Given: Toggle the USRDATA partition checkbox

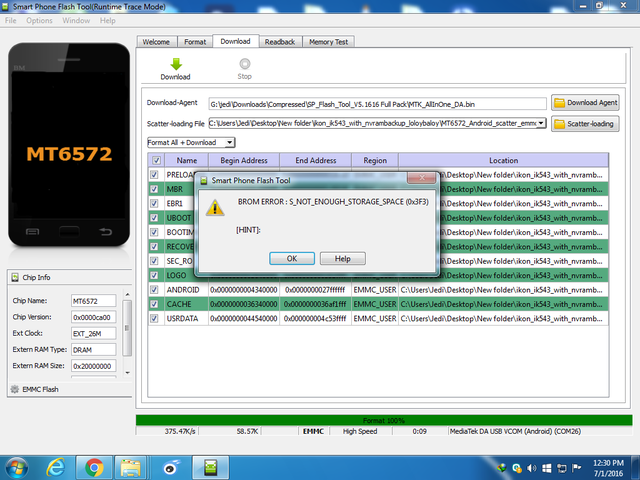Looking at the screenshot, I should pos(154,319).
